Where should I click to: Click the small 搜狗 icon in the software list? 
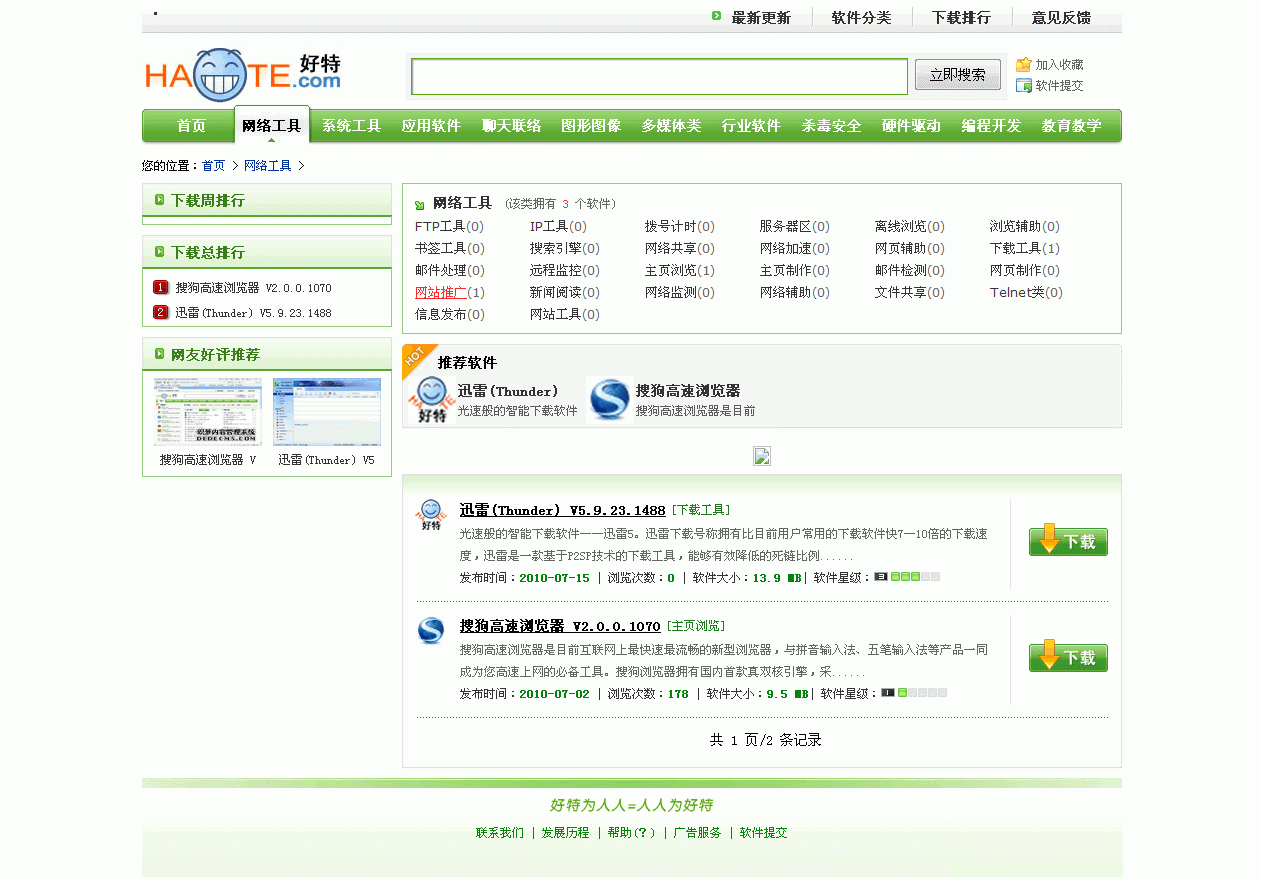click(x=431, y=631)
